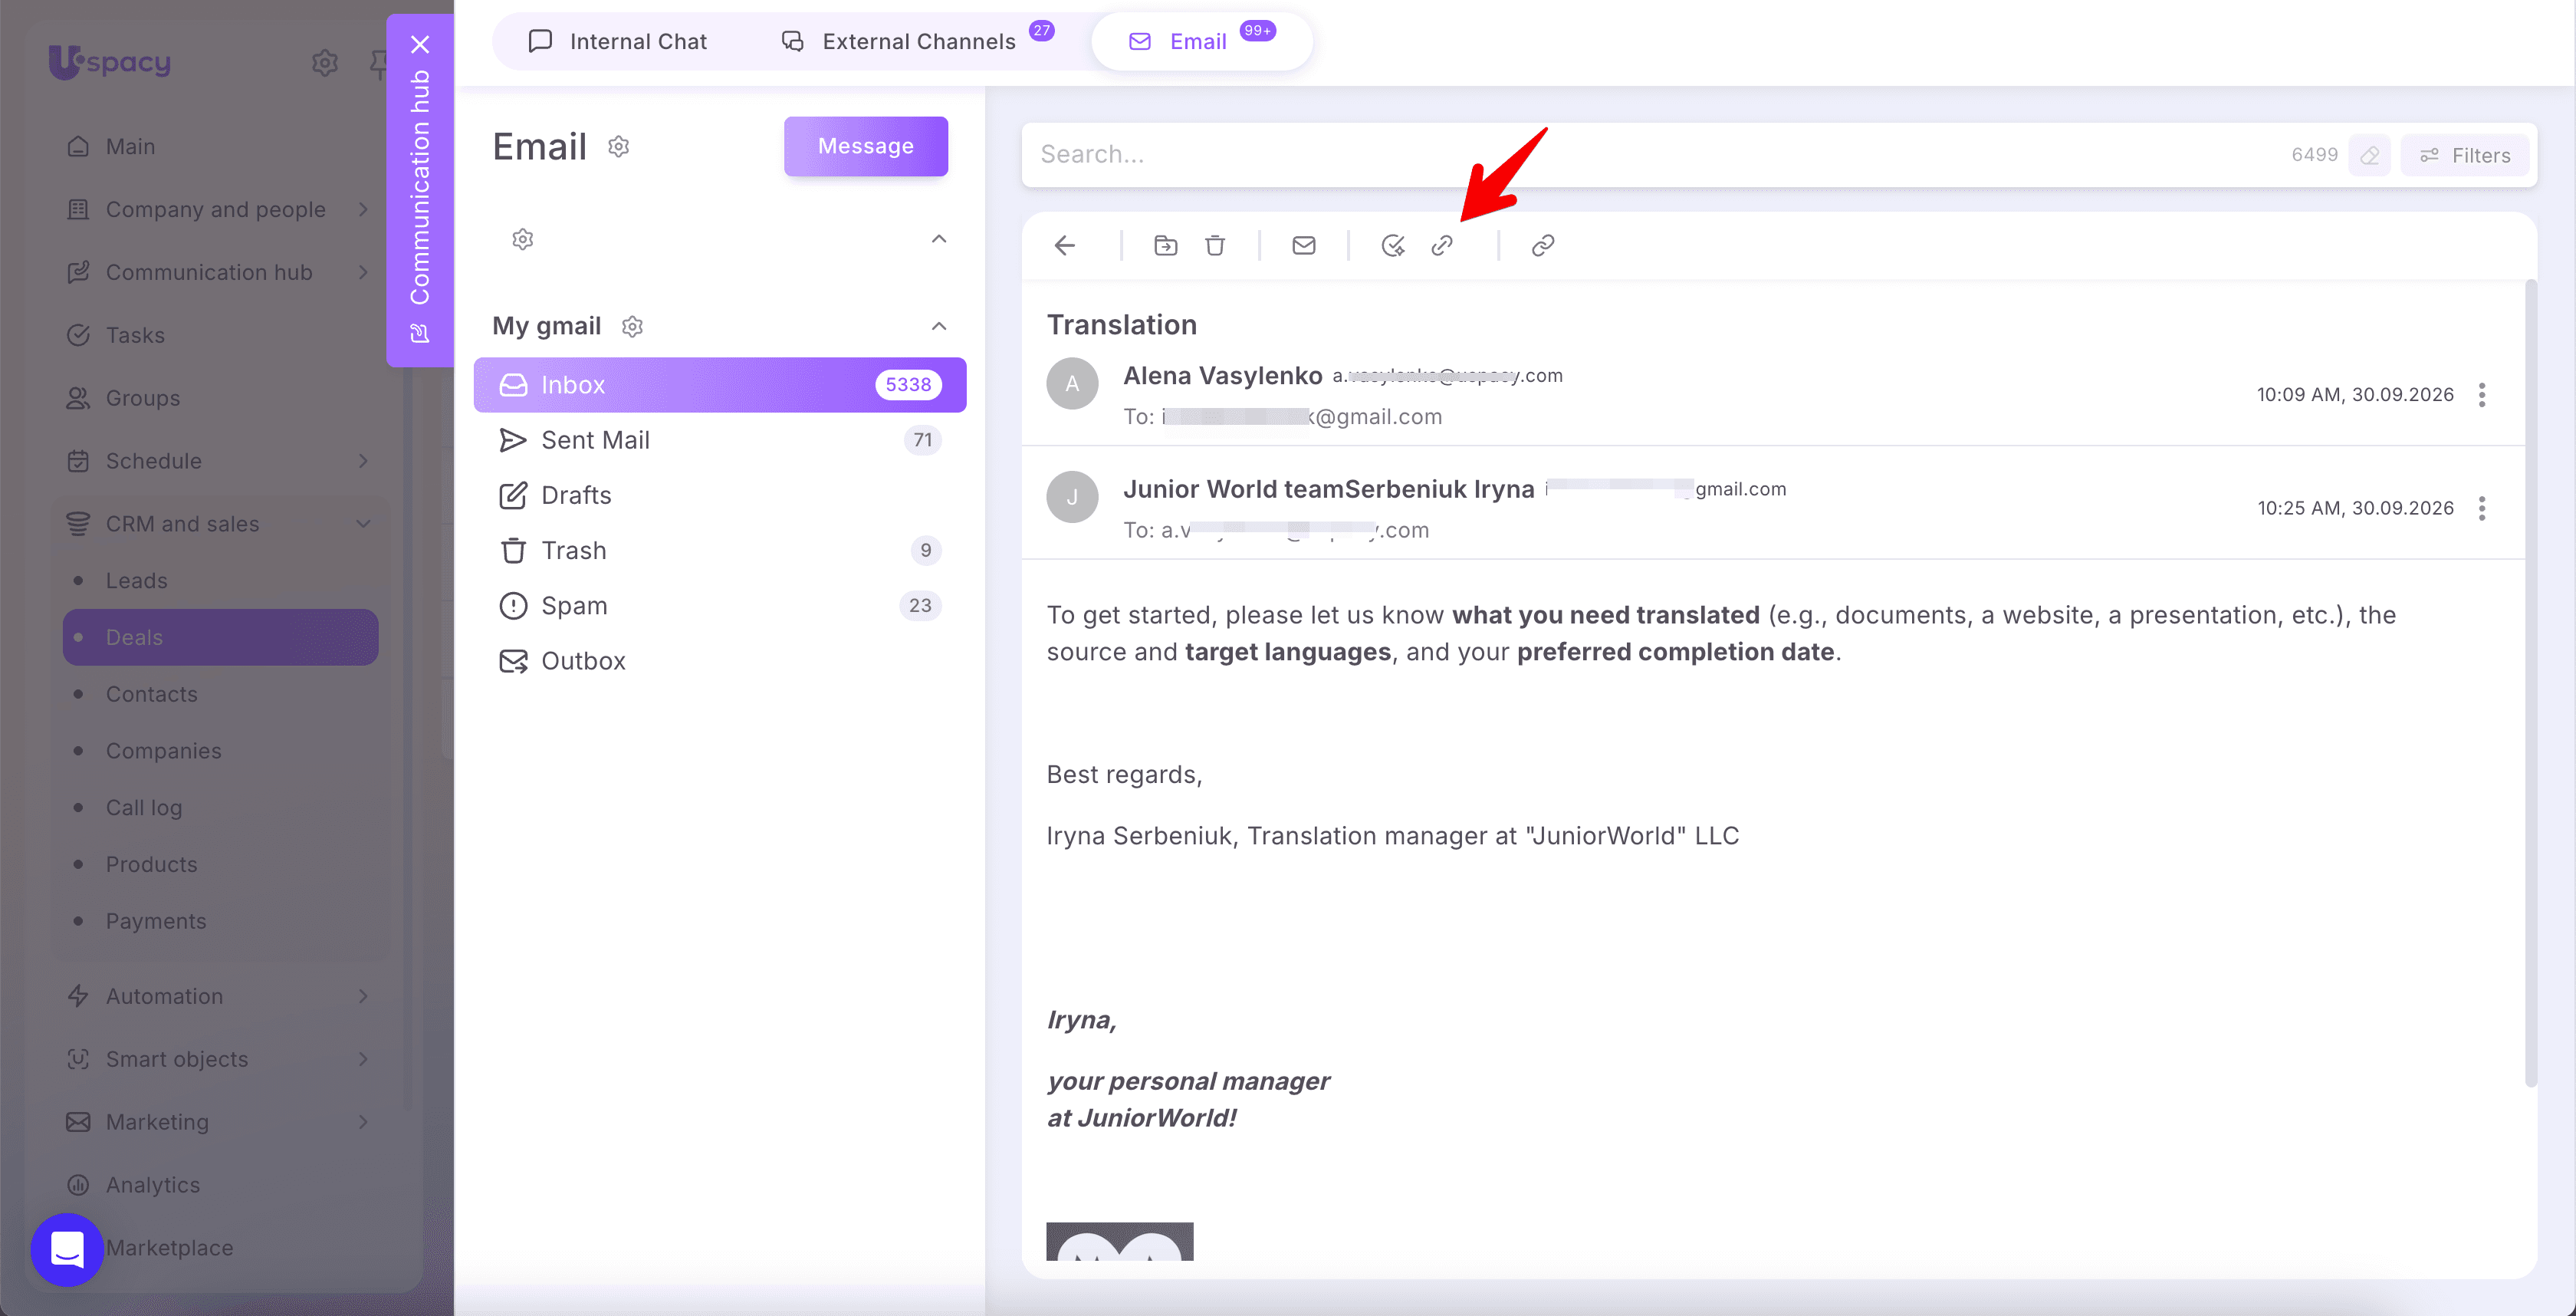Open the Outbox folder
Viewport: 2576px width, 1316px height.
(x=720, y=661)
